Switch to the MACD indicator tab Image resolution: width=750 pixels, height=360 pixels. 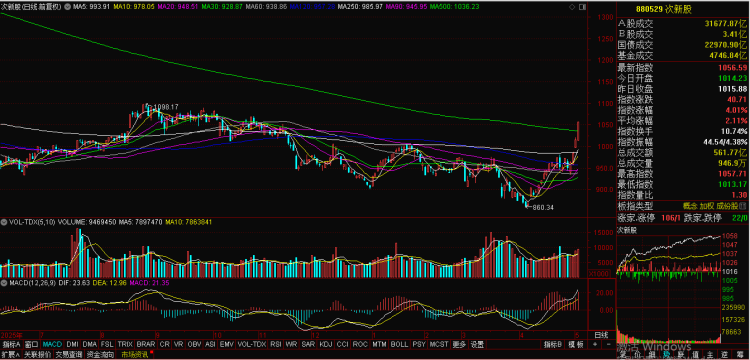point(52,344)
